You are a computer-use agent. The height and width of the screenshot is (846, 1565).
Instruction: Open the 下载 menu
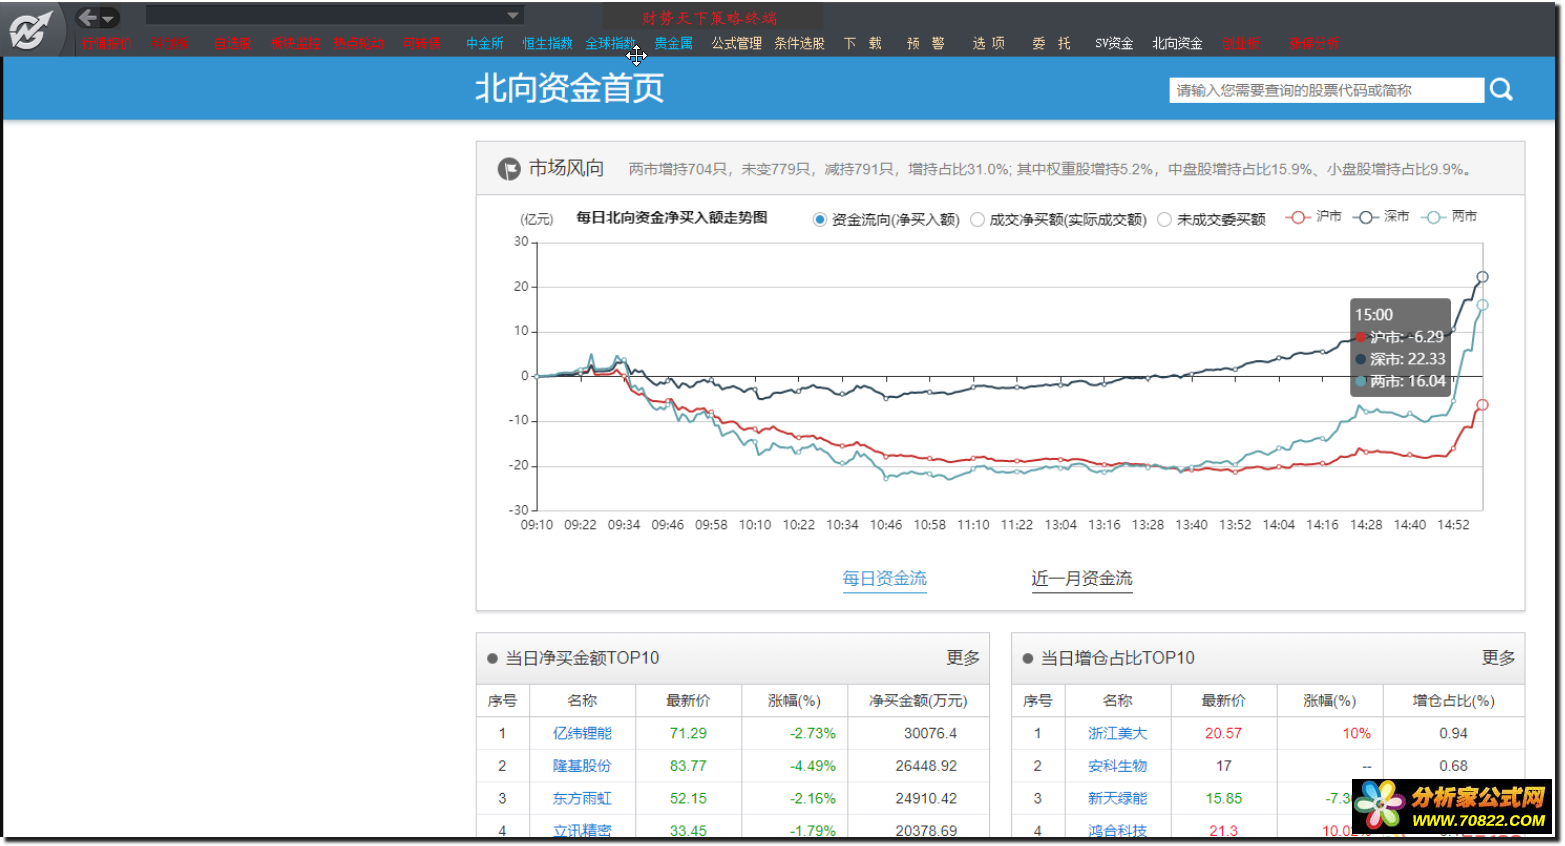point(862,44)
